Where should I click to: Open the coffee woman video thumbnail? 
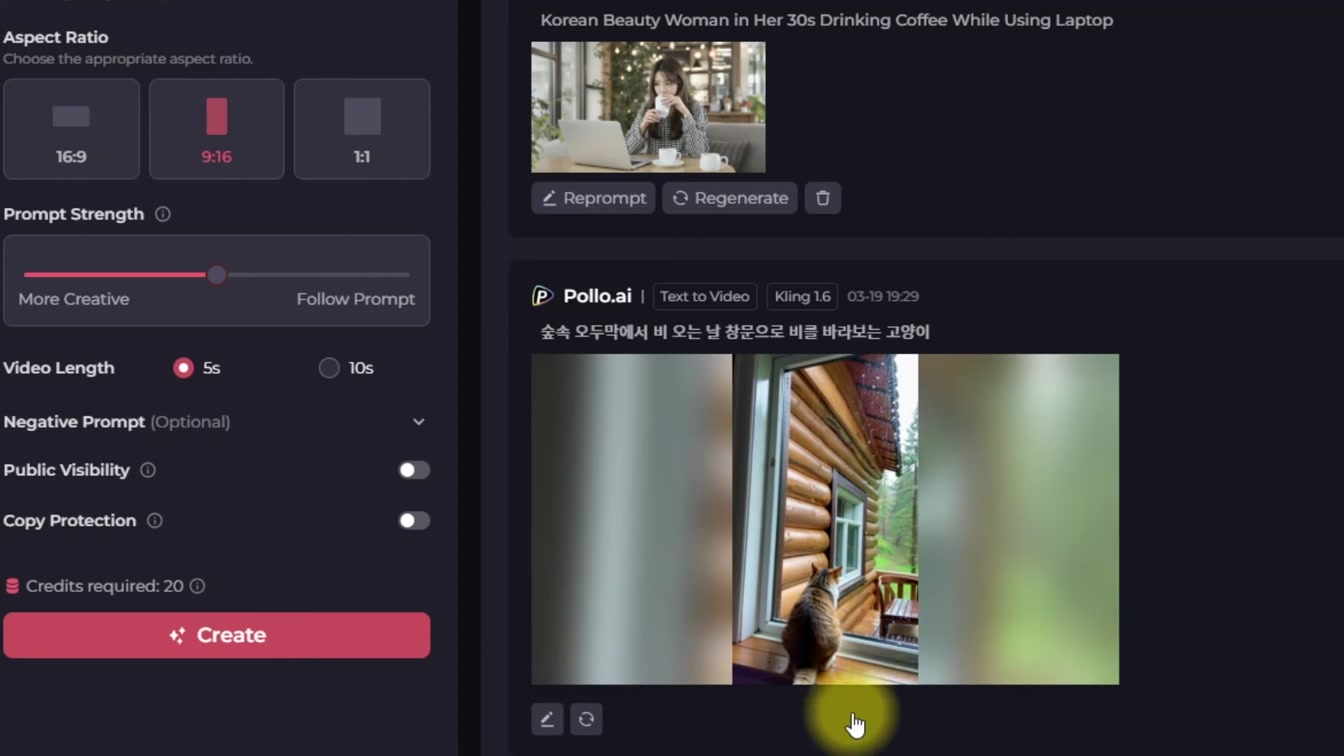click(648, 107)
